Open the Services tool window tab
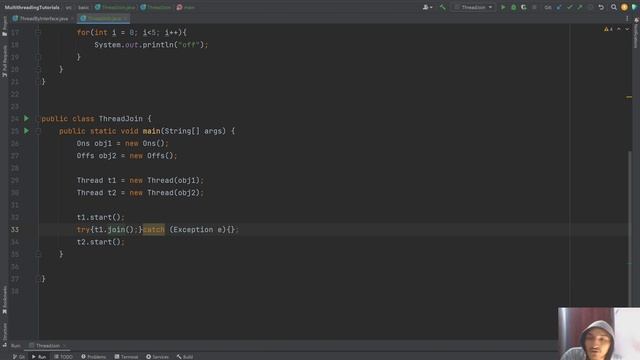640x360 pixels. 157,357
